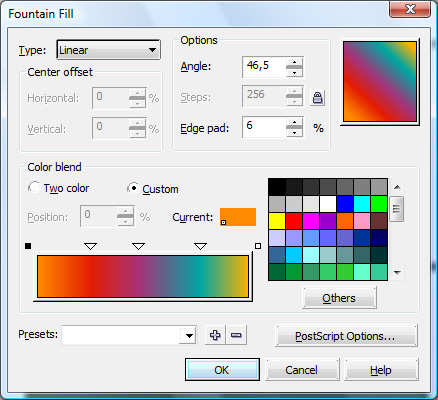Pick navy blue swatch in palette
438x400 pixels.
coord(379,238)
